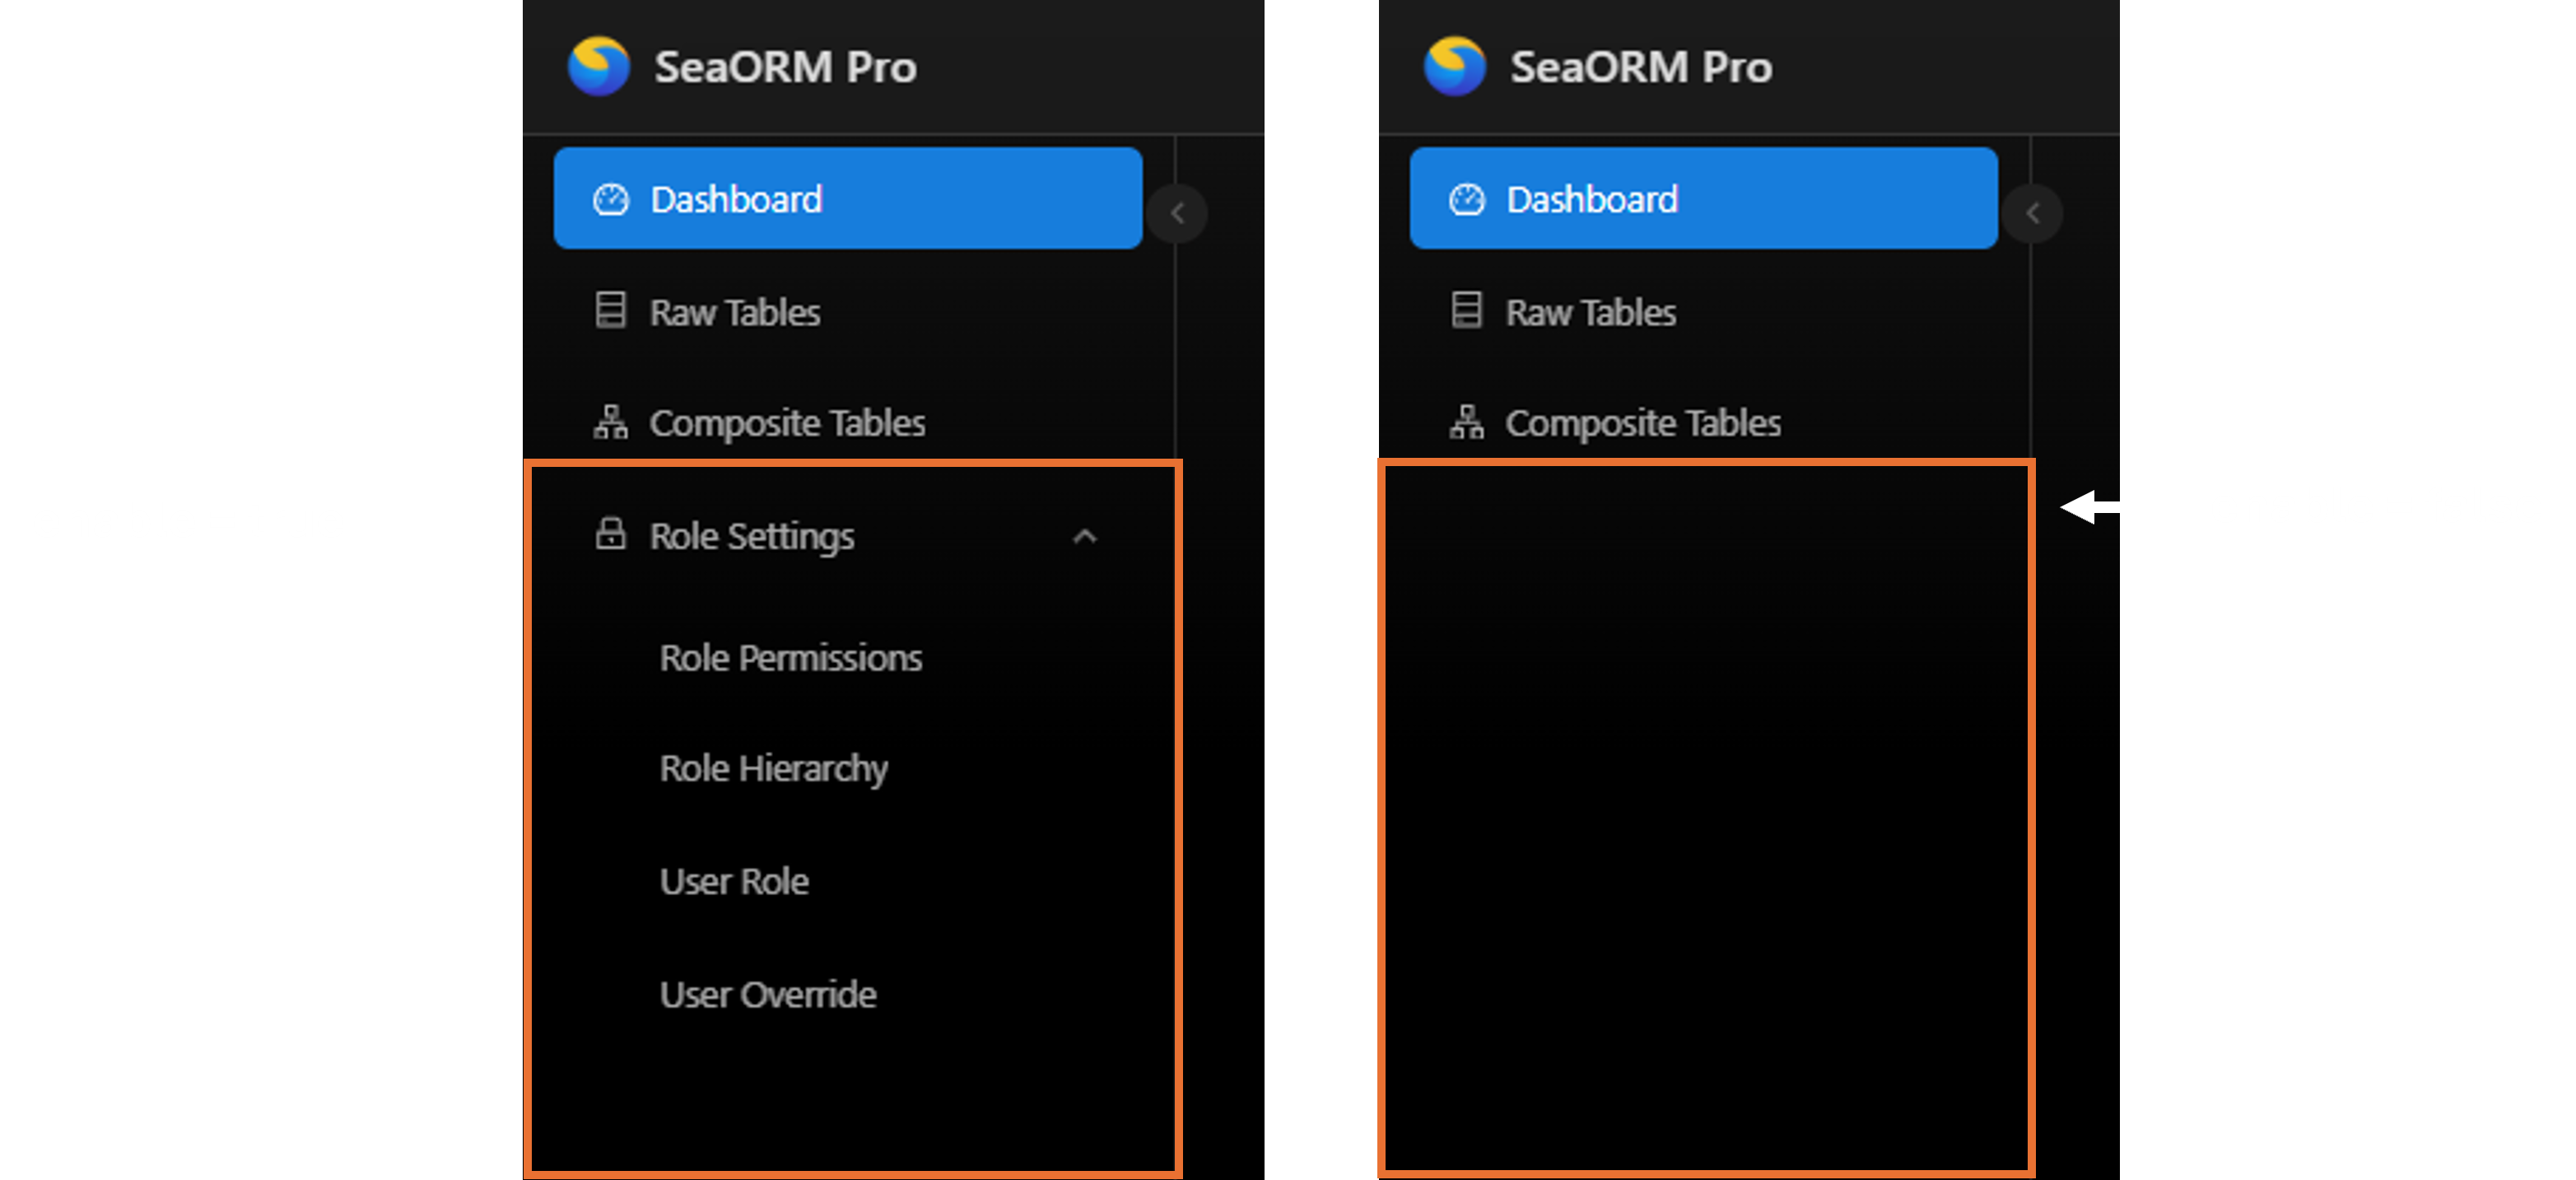The height and width of the screenshot is (1180, 2576).
Task: Open Role Hierarchy submenu item
Action: 773,768
